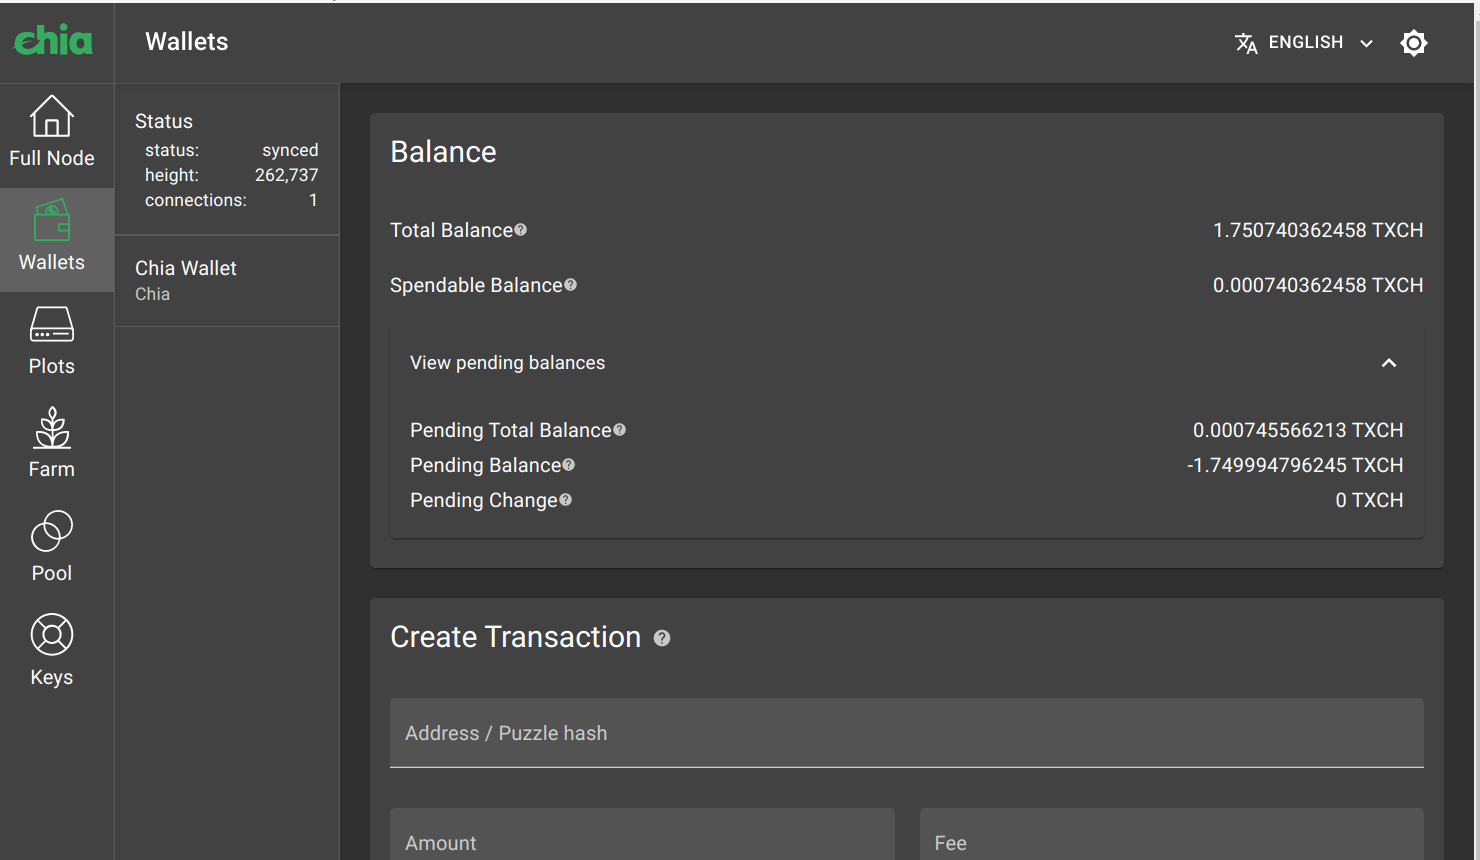Go to the Farm section
This screenshot has height=860, width=1480.
pyautogui.click(x=51, y=443)
